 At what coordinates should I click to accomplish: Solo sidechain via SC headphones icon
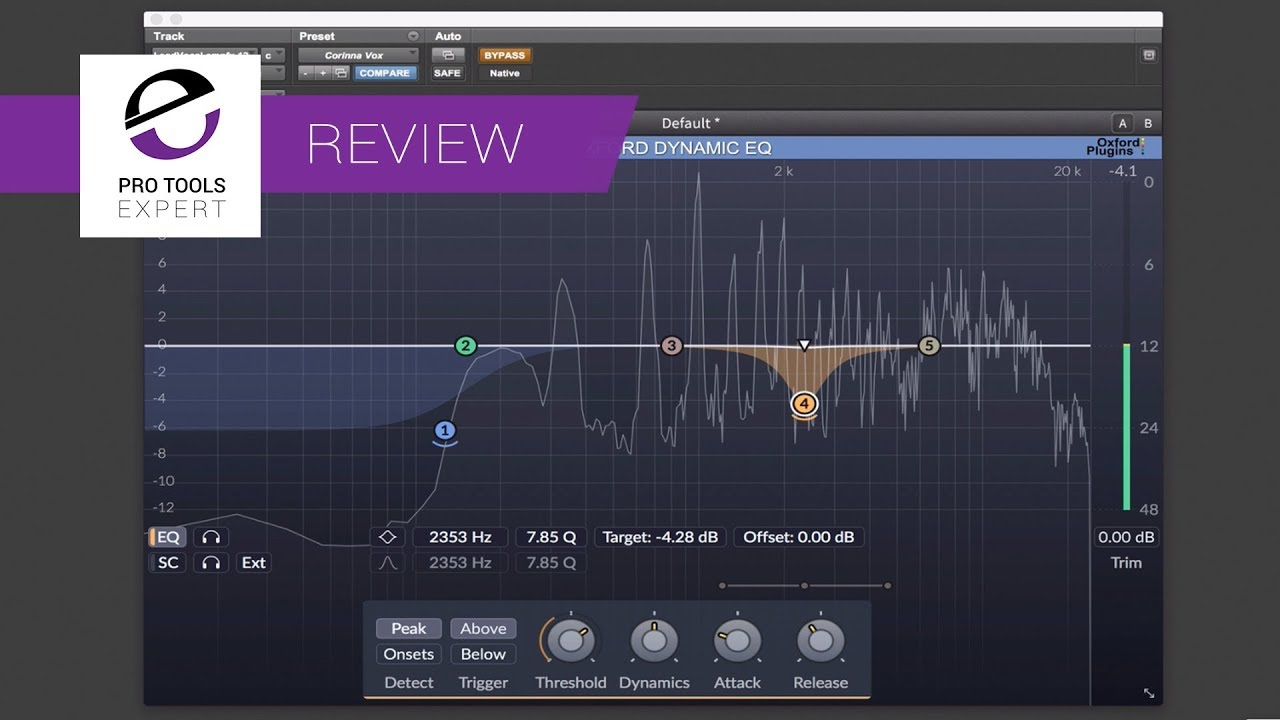[x=210, y=562]
